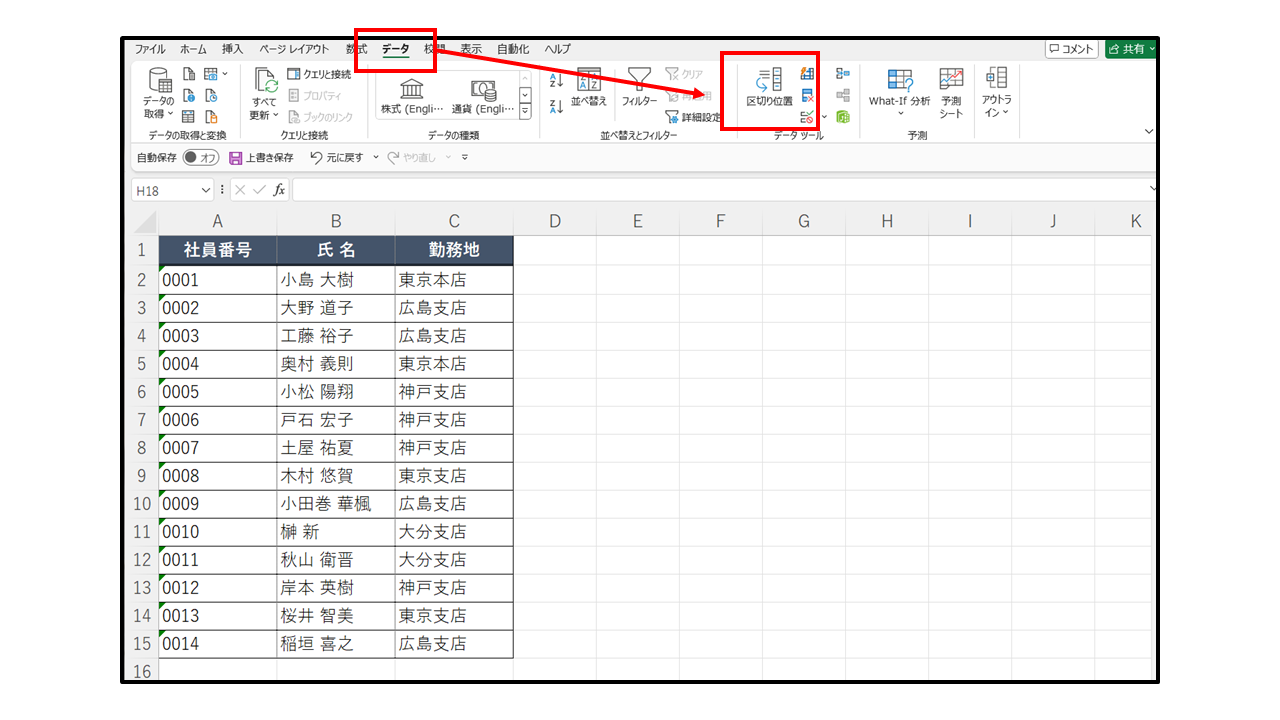Image resolution: width=1280 pixels, height=720 pixels.
Task: Click the コメント button
Action: [1071, 49]
